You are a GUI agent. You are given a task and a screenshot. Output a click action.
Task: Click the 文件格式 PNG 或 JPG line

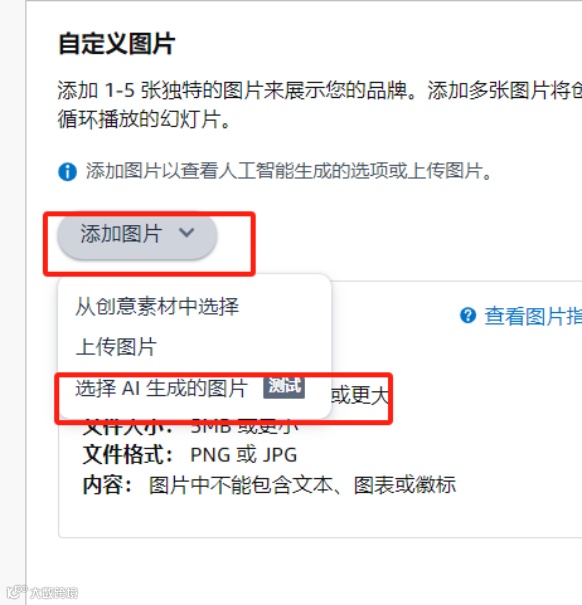[x=190, y=455]
